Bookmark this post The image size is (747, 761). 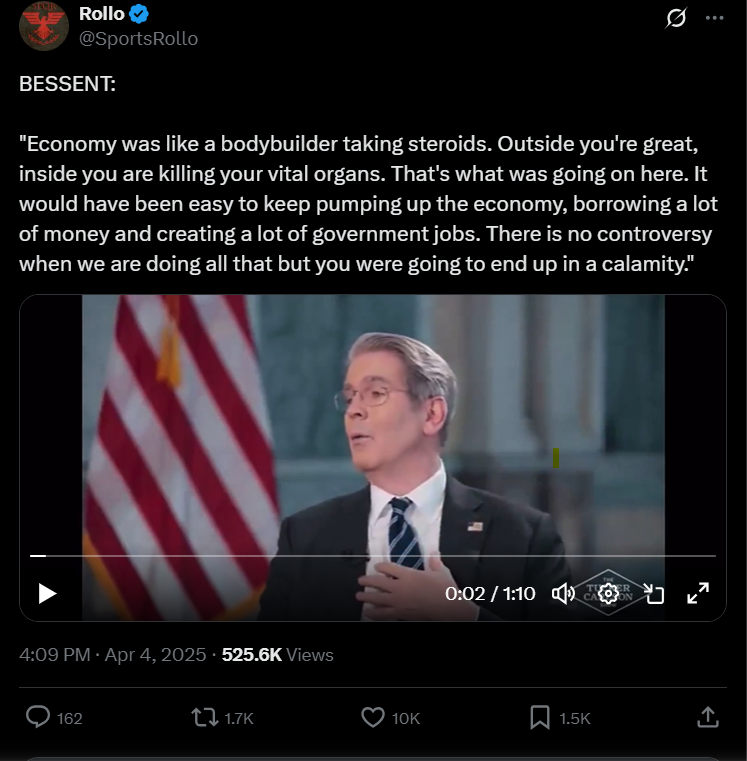click(540, 717)
